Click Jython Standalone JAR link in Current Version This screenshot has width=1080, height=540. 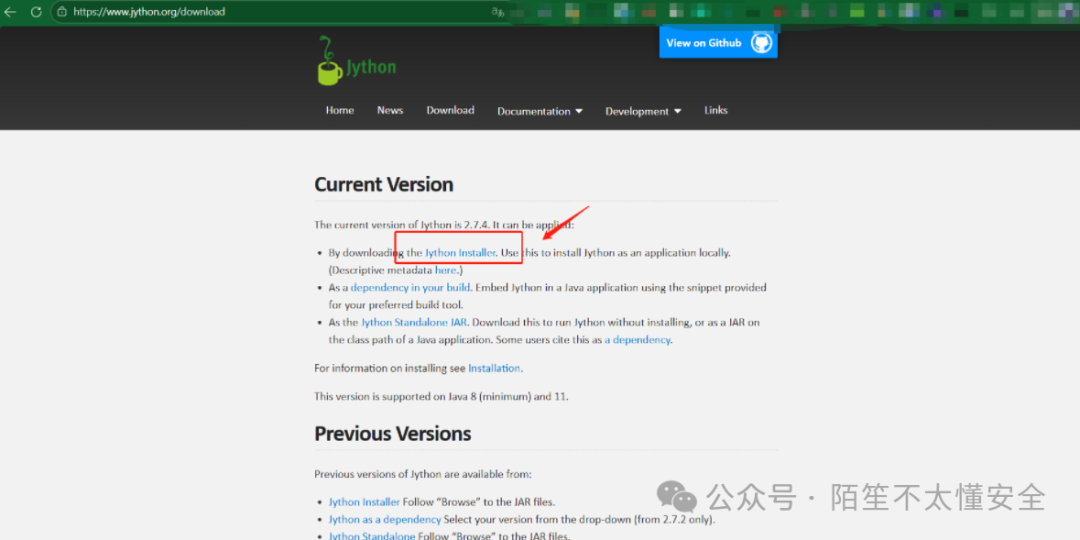(x=415, y=322)
